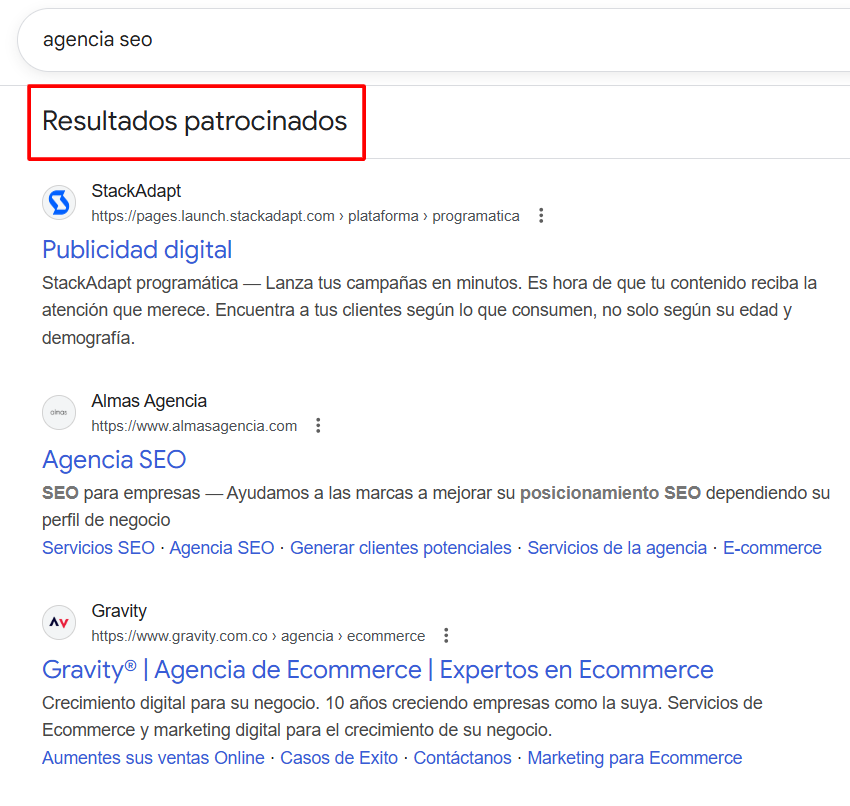850x806 pixels.
Task: Go to the 'Casos de Exito' sitelink
Action: coord(338,758)
